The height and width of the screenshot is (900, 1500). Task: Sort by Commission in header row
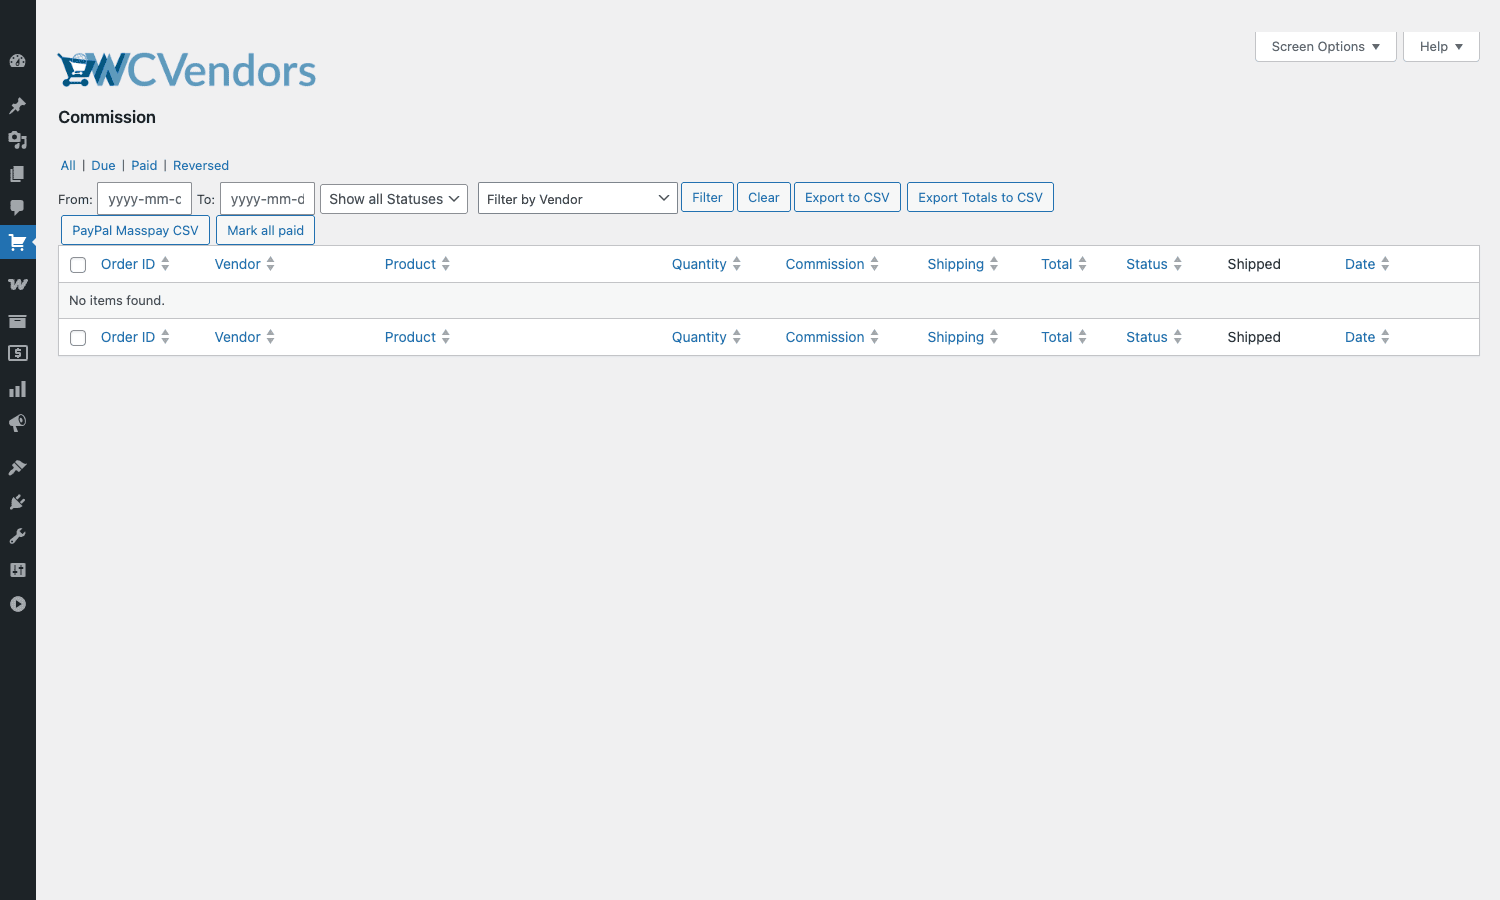[832, 264]
